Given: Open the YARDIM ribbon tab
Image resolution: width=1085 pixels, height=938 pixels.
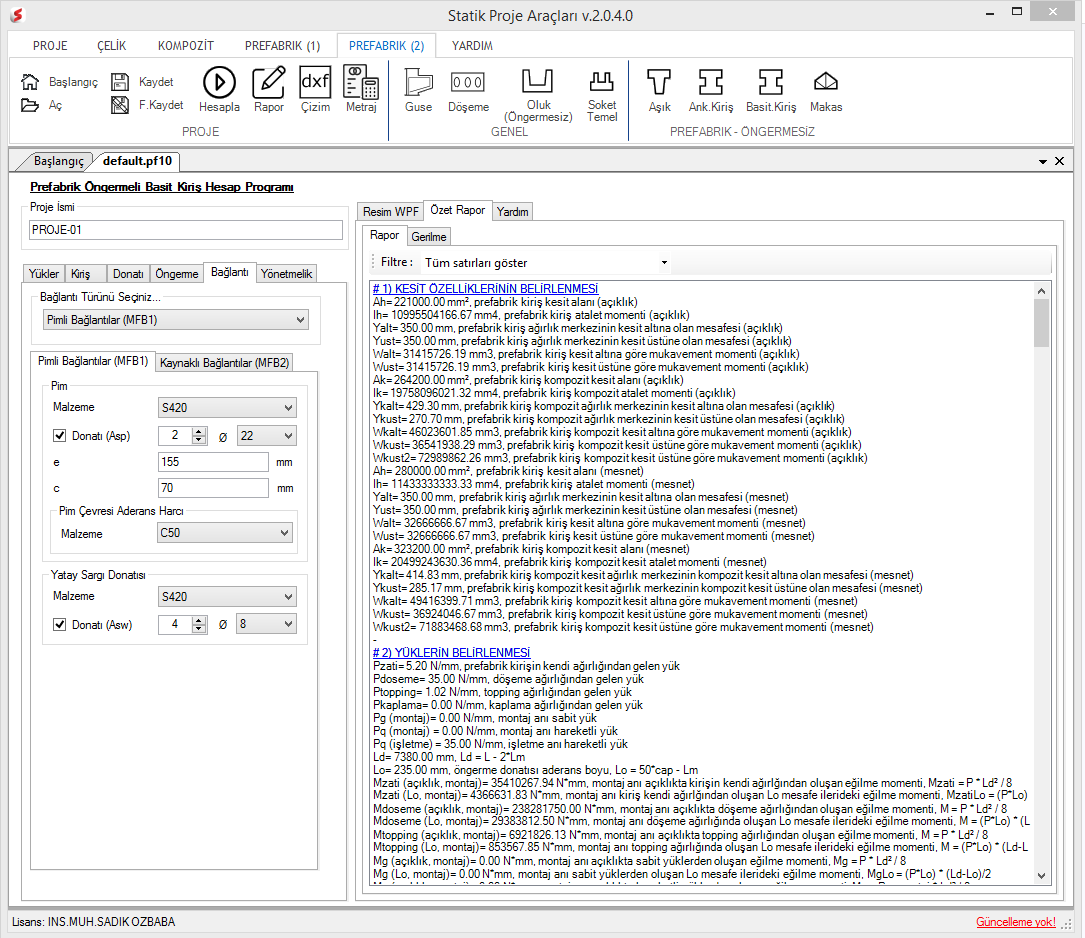Looking at the screenshot, I should tap(472, 46).
